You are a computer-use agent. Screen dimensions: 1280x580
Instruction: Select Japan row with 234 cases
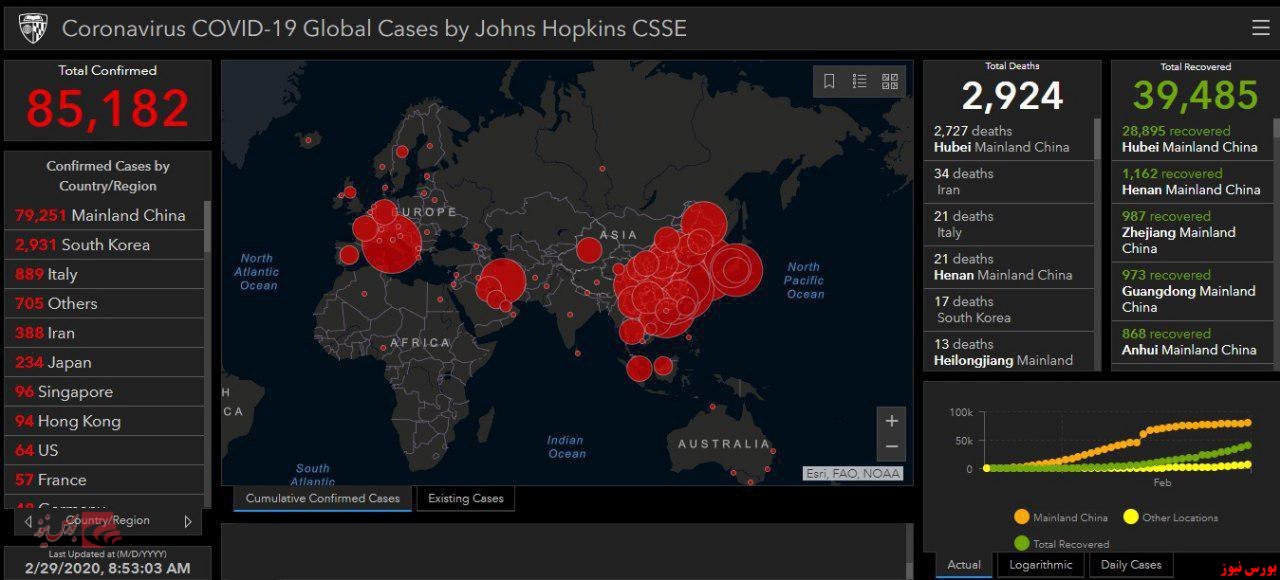(x=105, y=362)
